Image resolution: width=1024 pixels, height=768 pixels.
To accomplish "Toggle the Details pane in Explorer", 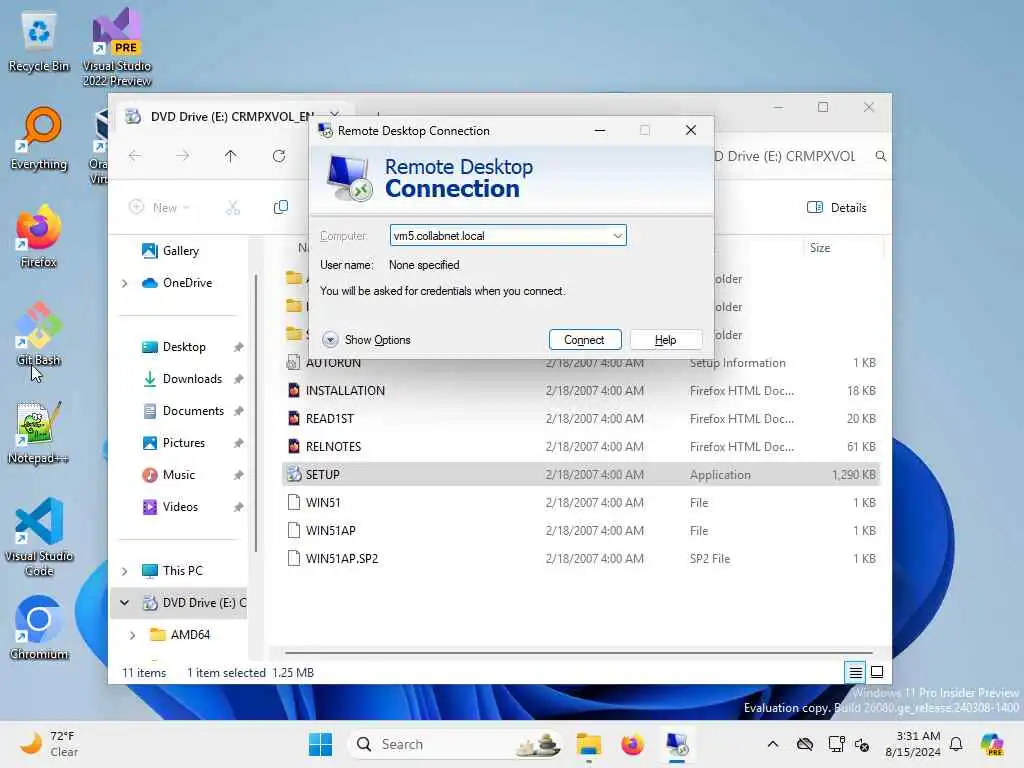I will pyautogui.click(x=837, y=208).
